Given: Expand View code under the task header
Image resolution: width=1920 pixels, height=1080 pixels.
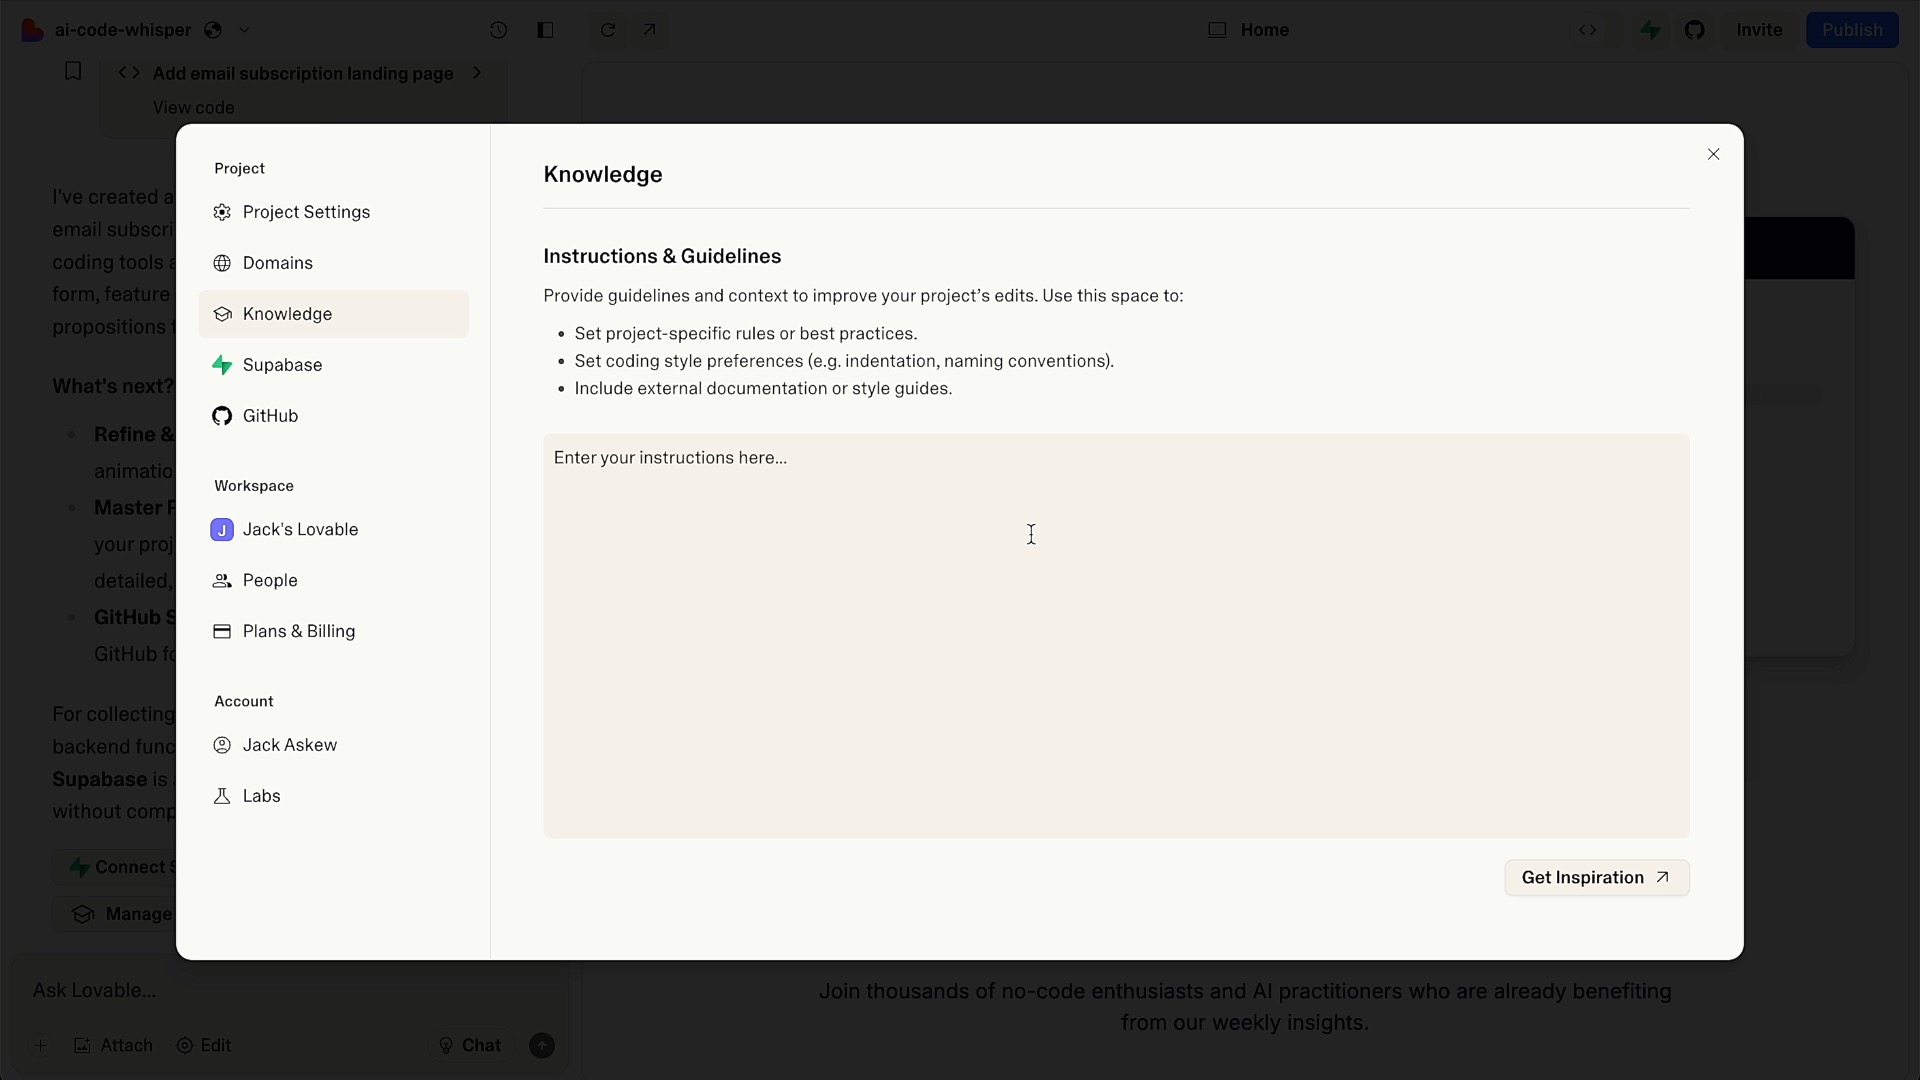Looking at the screenshot, I should point(193,107).
